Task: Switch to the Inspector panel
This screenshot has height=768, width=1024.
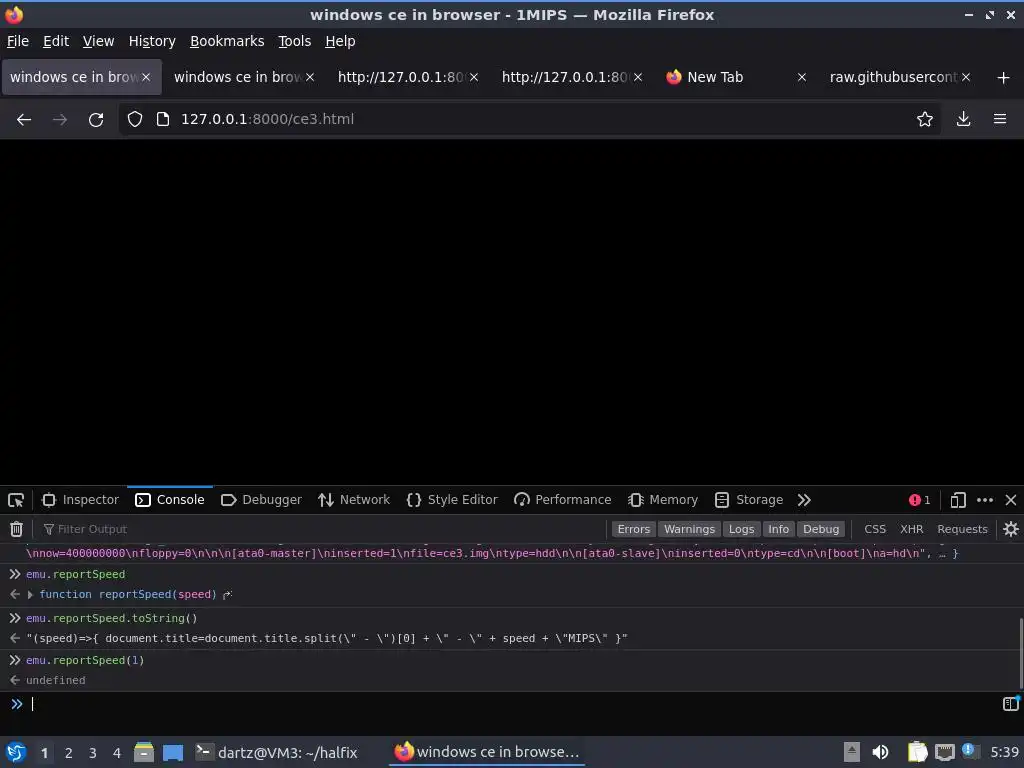Action: [80, 500]
